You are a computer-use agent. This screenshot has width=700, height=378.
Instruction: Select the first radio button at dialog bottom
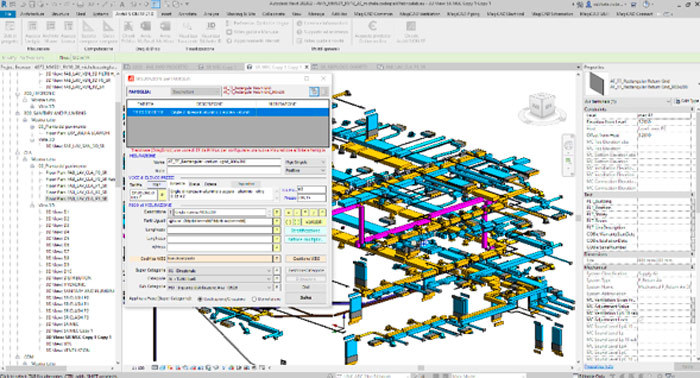[x=200, y=299]
